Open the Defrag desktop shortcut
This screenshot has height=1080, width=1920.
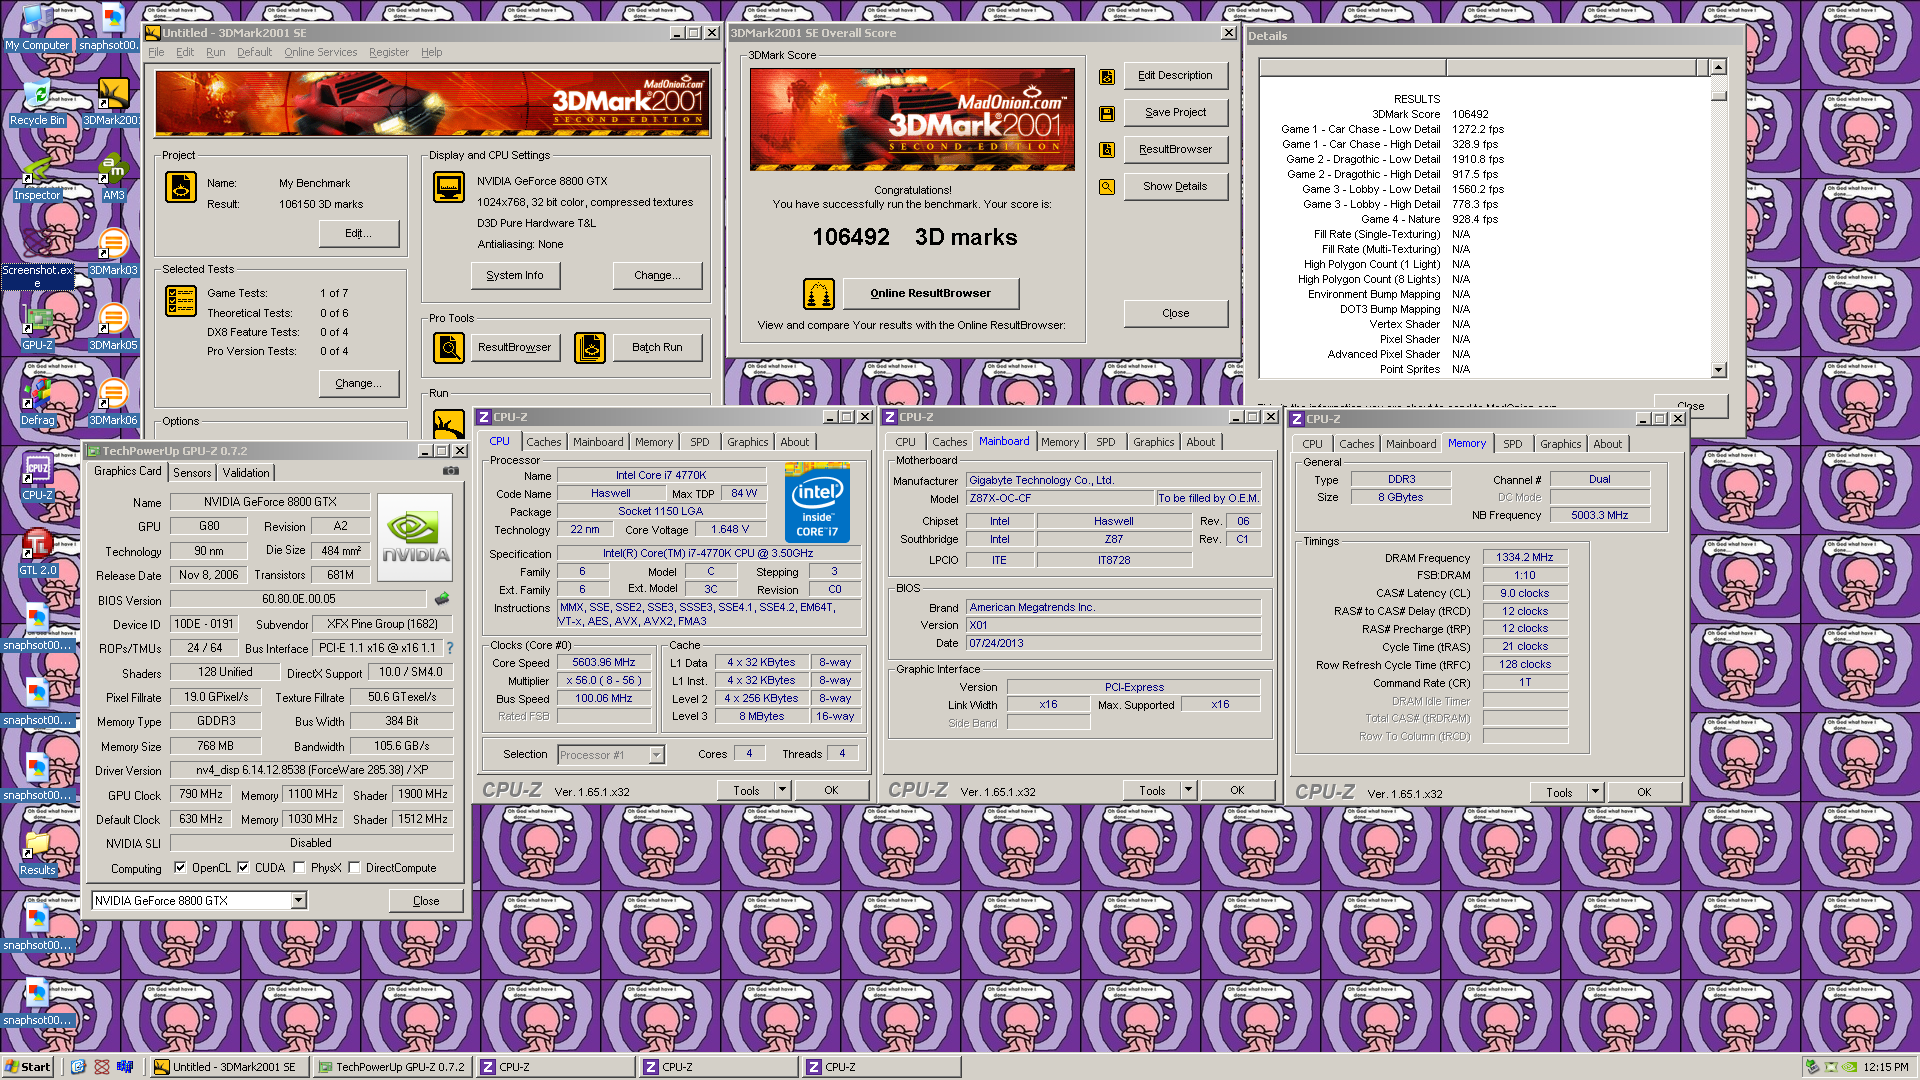click(37, 402)
